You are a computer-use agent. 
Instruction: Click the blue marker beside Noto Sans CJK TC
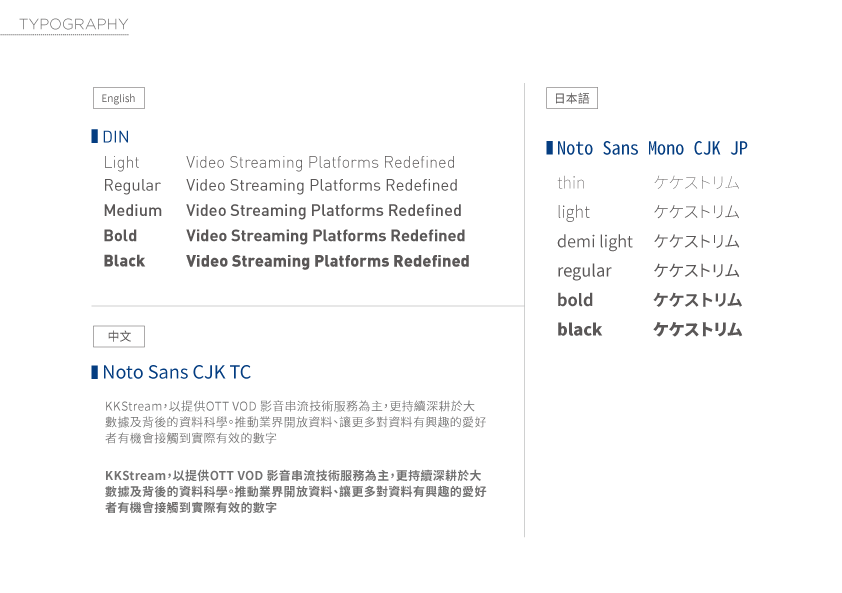click(x=95, y=372)
